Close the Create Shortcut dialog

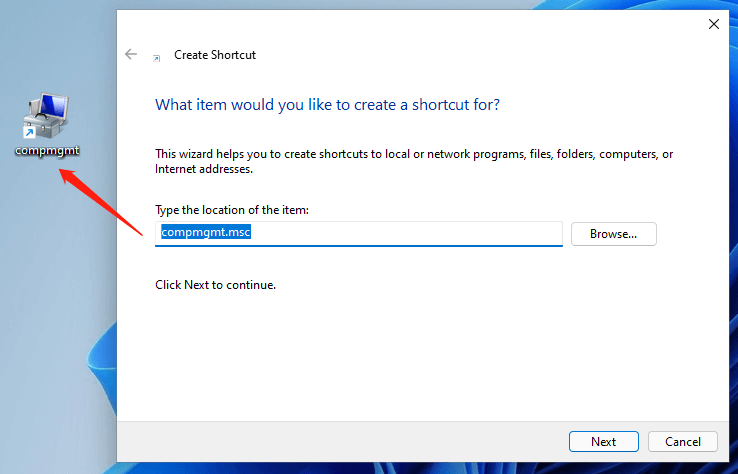pos(714,24)
